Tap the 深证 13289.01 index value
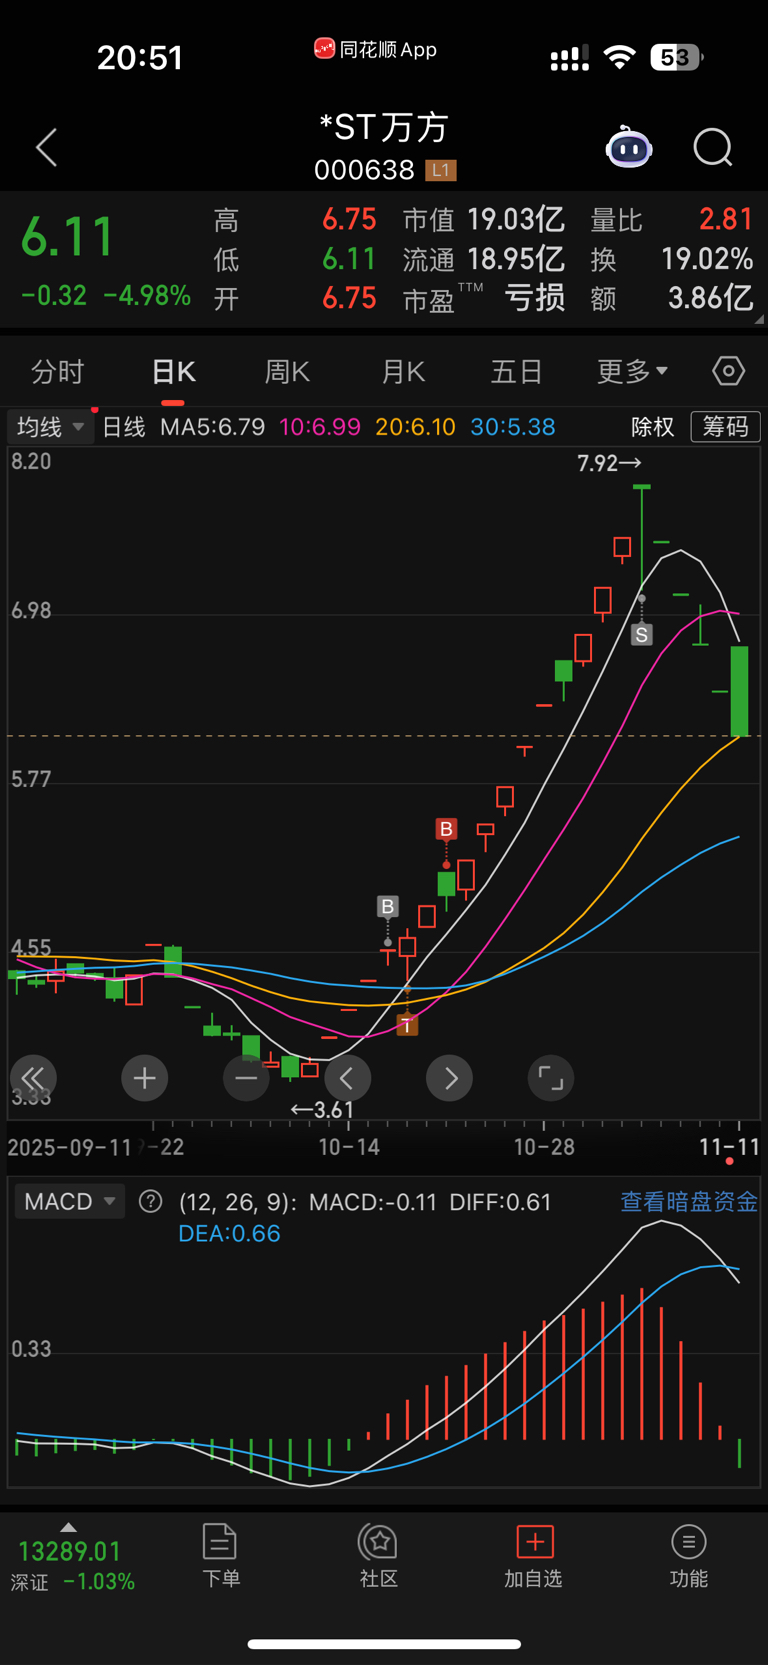The height and width of the screenshot is (1665, 769). pyautogui.click(x=69, y=1551)
